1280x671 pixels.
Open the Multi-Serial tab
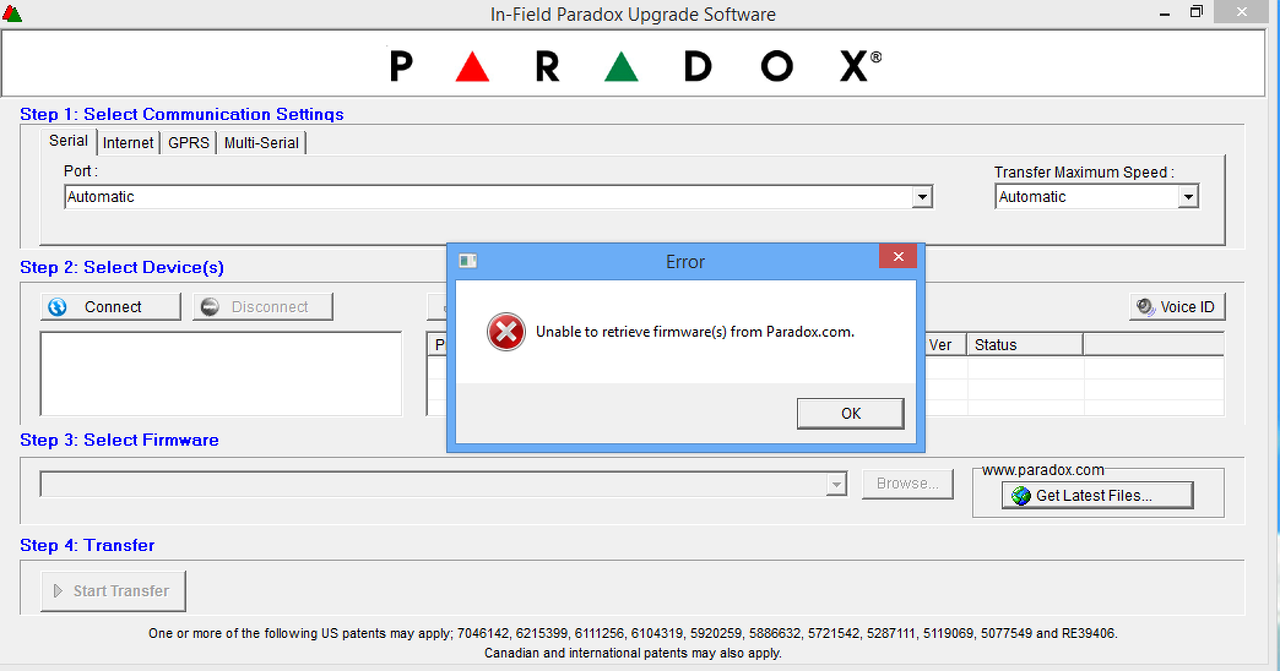[x=261, y=143]
